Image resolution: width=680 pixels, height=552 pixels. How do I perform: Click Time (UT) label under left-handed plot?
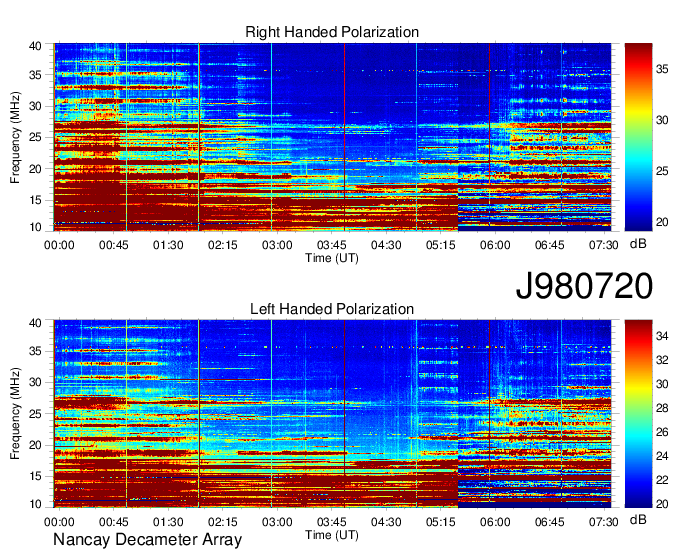click(x=332, y=535)
